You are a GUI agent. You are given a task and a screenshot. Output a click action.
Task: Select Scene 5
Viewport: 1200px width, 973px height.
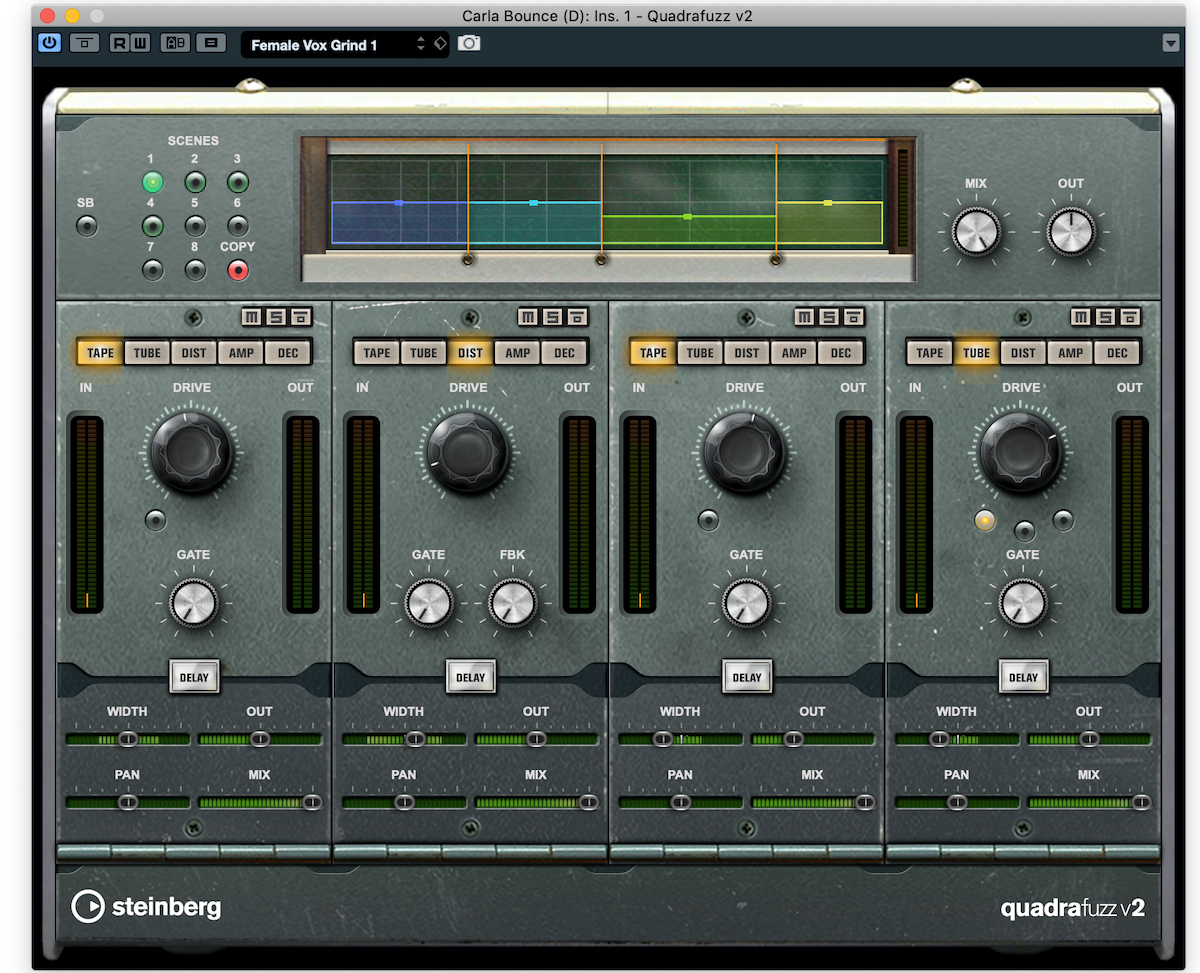click(x=195, y=225)
